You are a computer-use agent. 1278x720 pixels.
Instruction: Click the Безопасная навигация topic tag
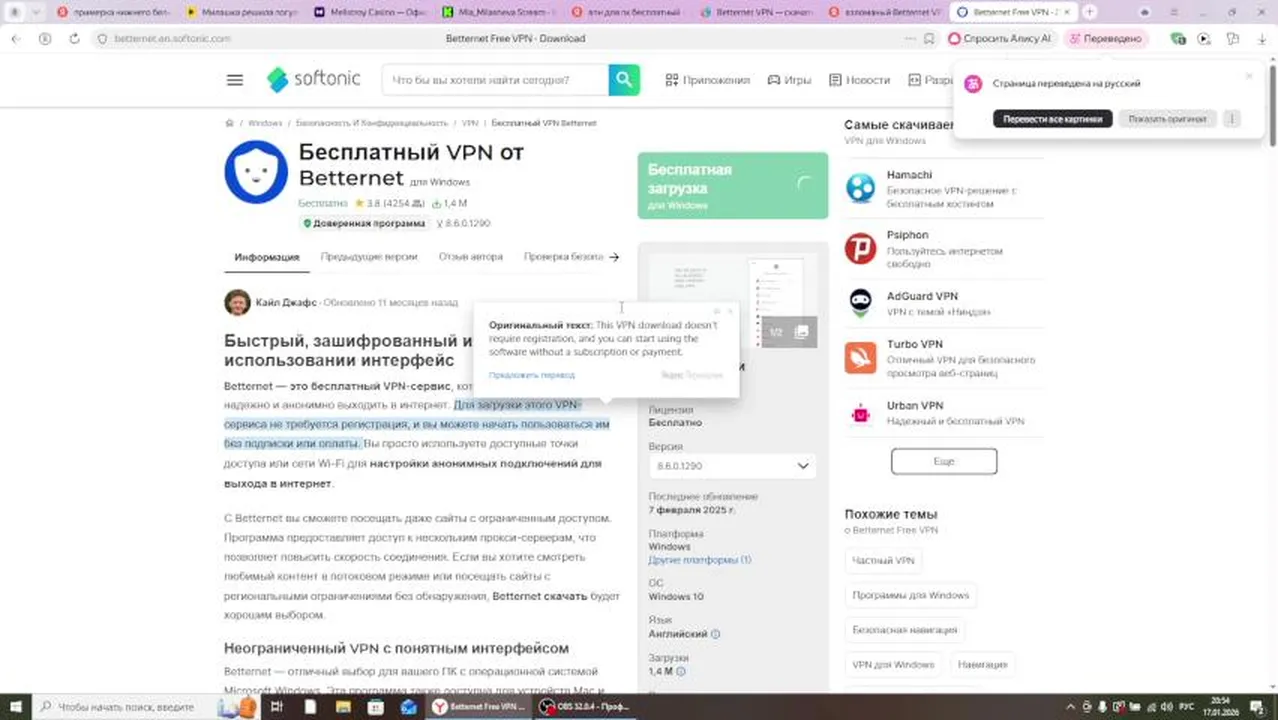coord(905,630)
